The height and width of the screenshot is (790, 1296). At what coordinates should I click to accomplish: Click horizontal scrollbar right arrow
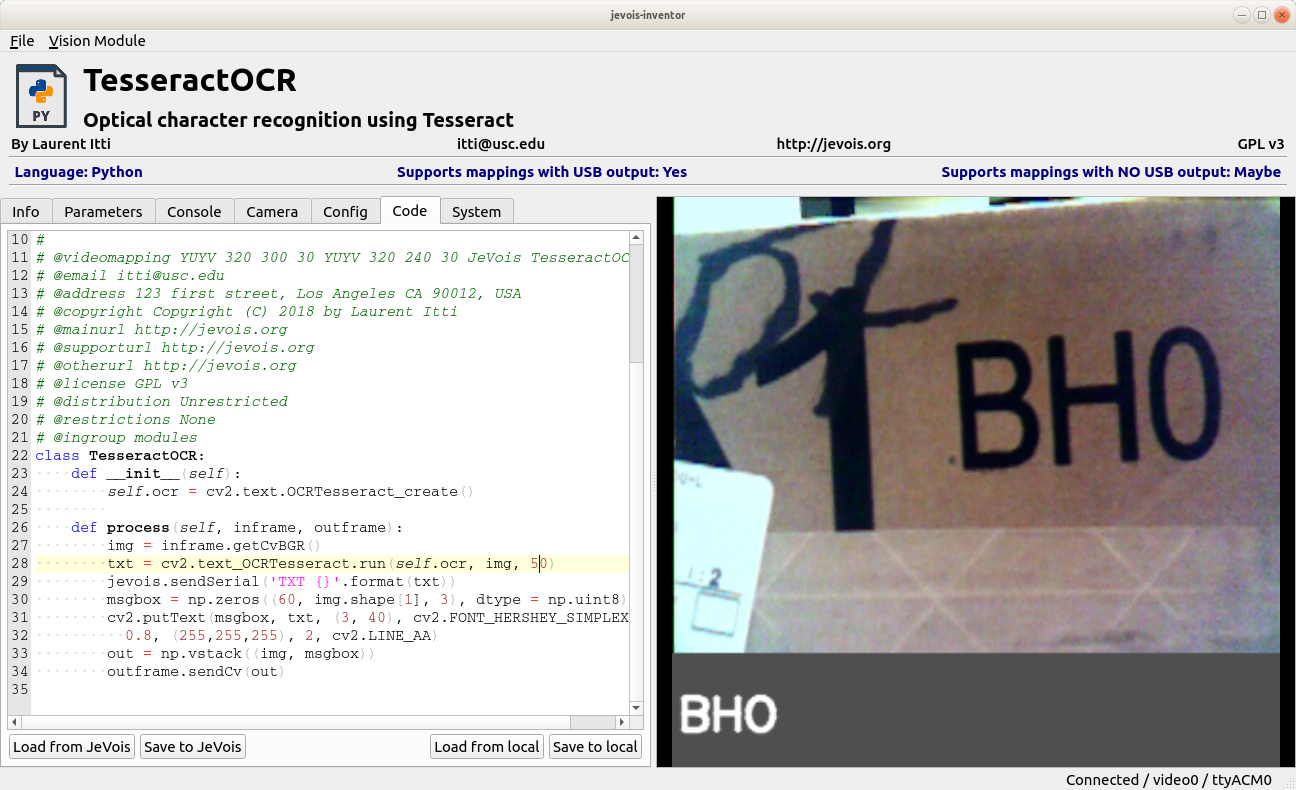click(x=622, y=722)
